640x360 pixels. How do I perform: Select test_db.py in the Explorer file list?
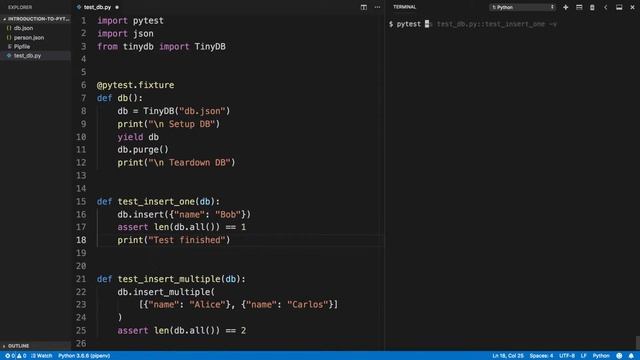pyautogui.click(x=27, y=56)
